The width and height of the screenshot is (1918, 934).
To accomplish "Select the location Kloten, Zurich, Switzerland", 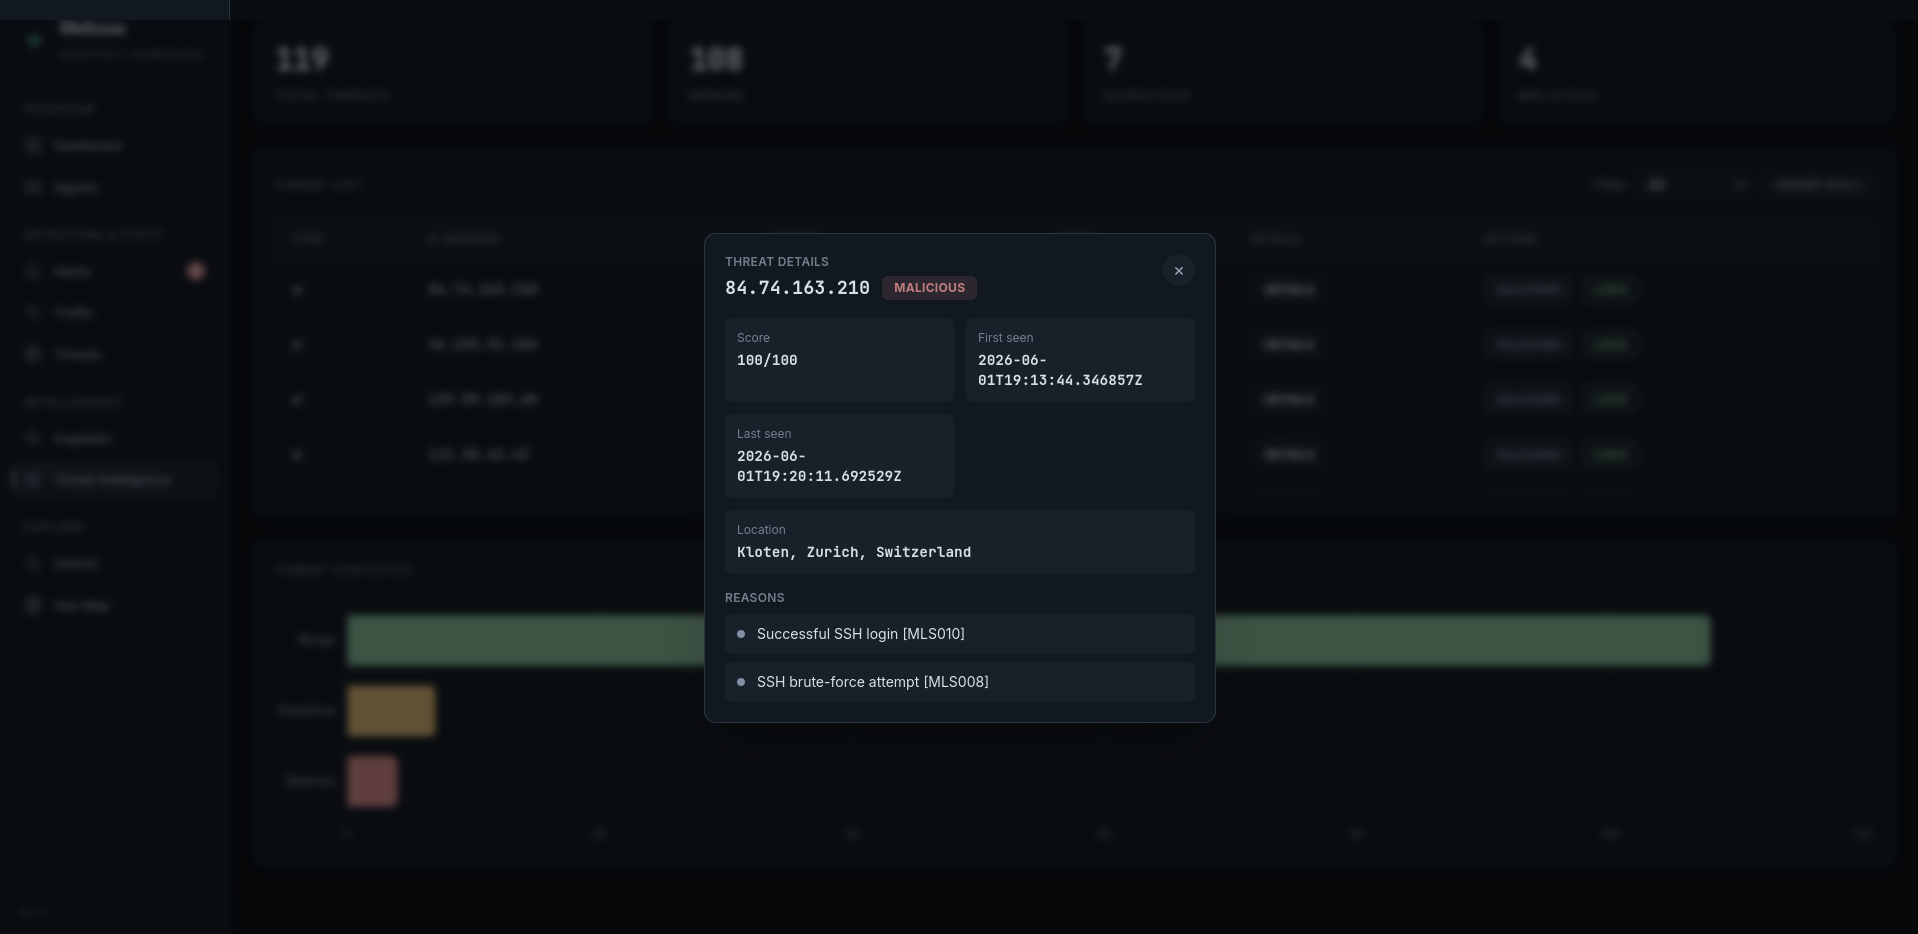I will click(x=854, y=552).
